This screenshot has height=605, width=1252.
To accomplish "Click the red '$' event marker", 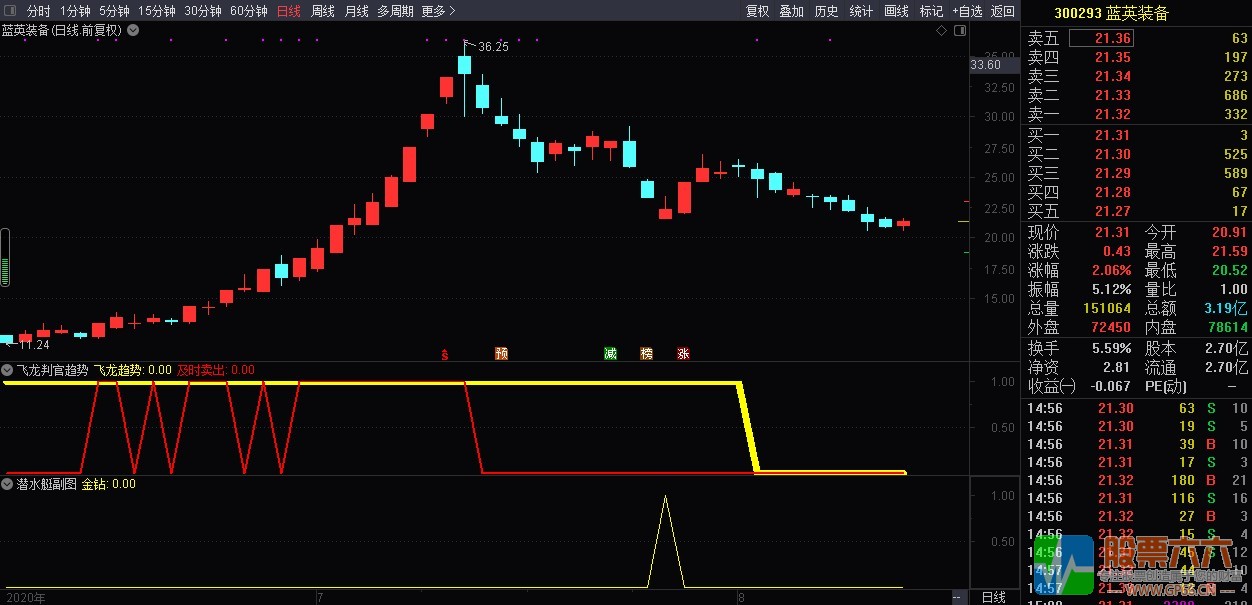I will click(x=444, y=353).
